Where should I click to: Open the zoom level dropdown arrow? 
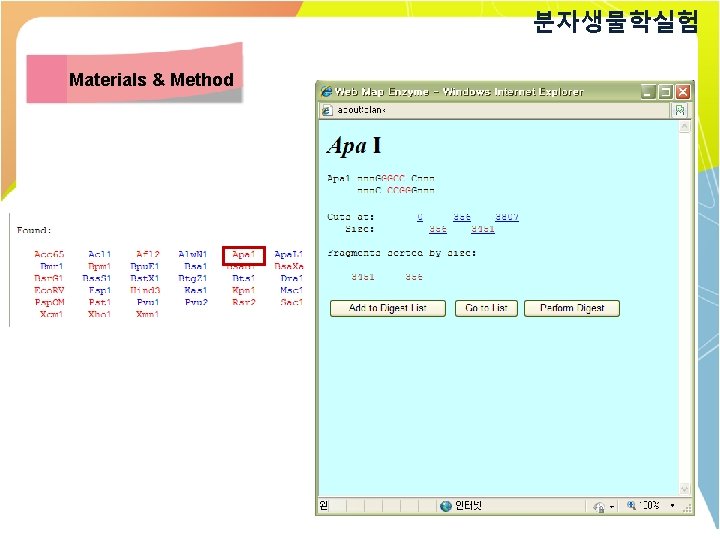point(672,506)
